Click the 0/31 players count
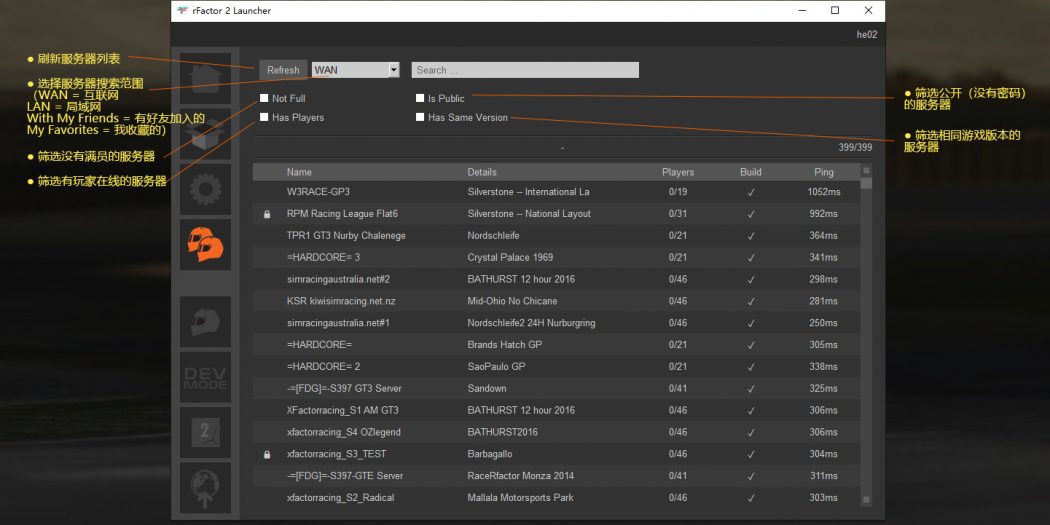 click(678, 214)
